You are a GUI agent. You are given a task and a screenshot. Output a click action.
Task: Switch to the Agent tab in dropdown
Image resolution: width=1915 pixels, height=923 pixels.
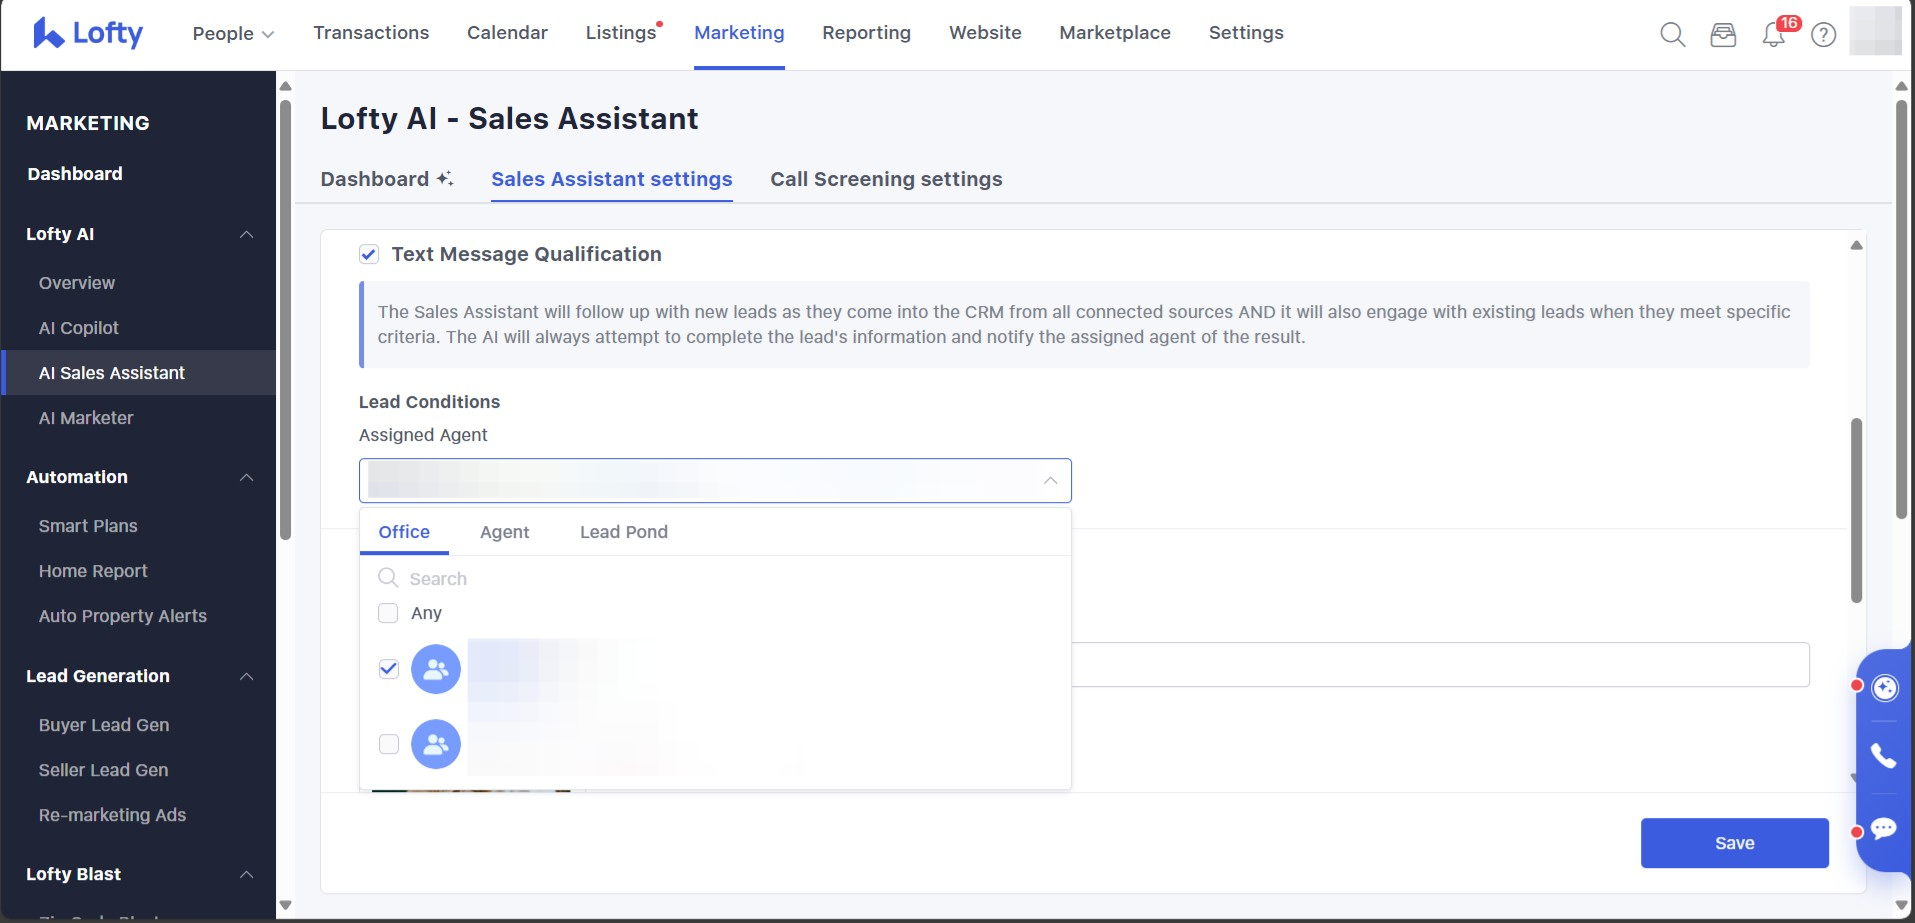[504, 532]
